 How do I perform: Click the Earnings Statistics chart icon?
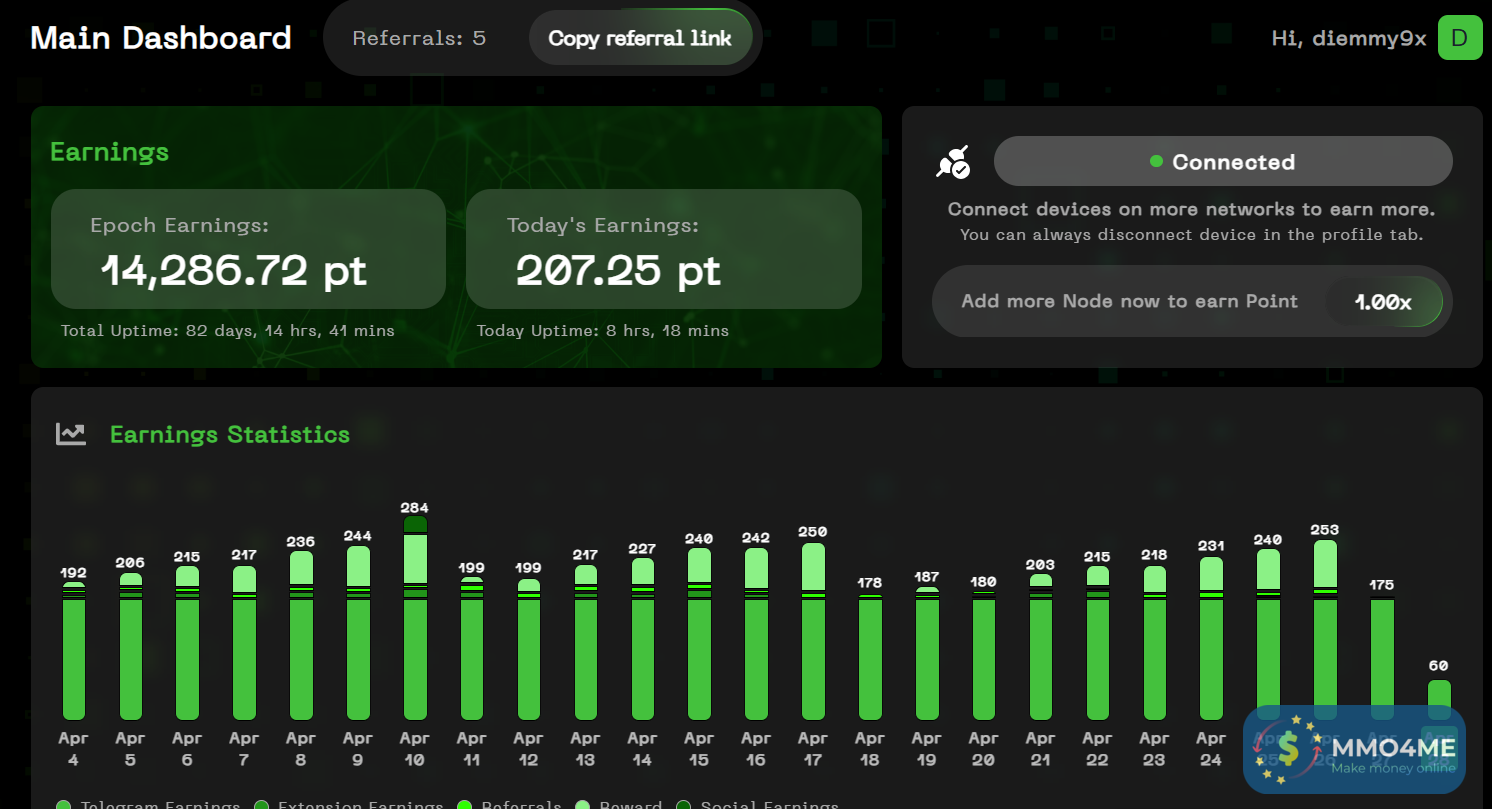tap(71, 434)
